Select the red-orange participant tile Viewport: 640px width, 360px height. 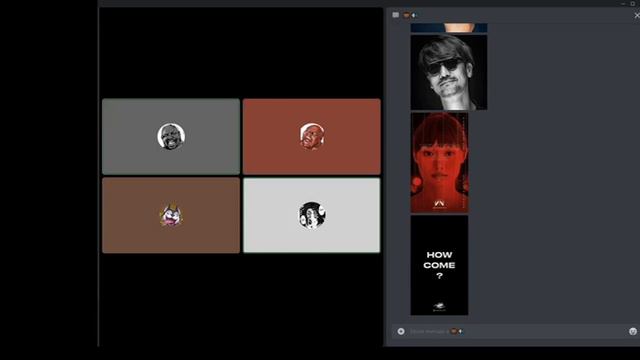[312, 136]
